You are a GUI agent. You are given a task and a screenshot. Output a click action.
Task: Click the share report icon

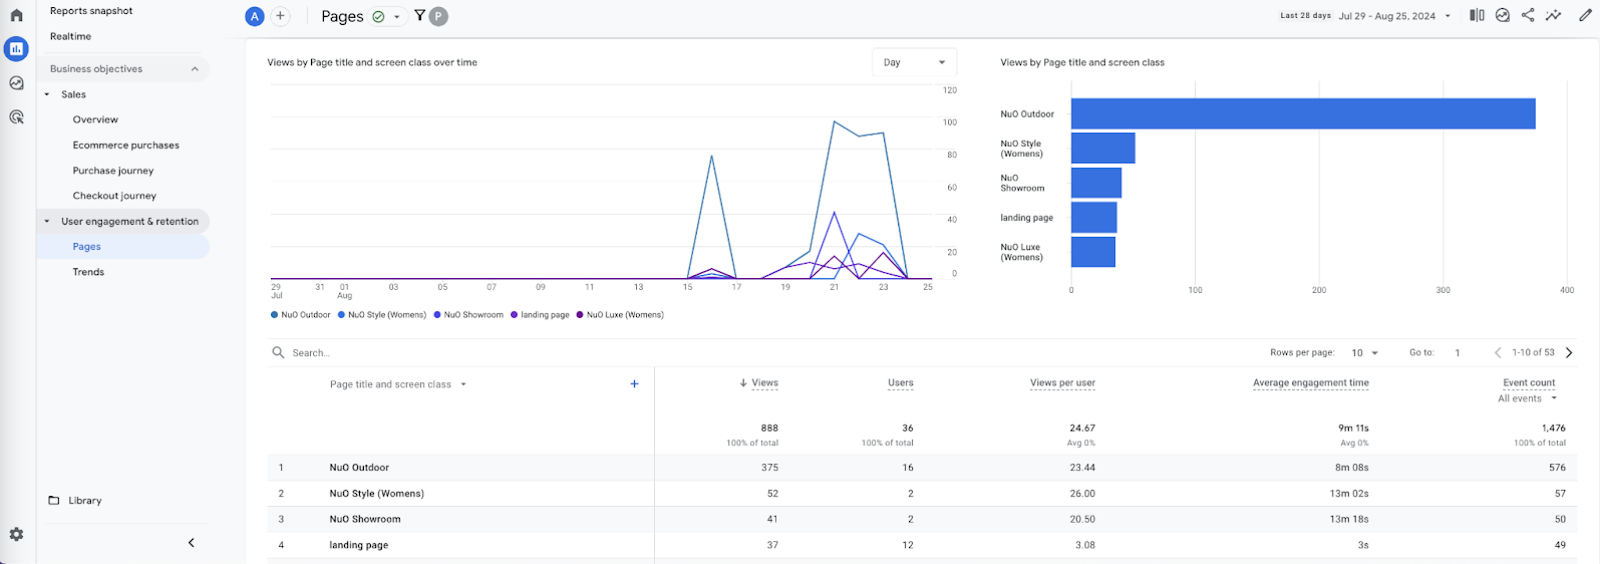click(x=1528, y=15)
